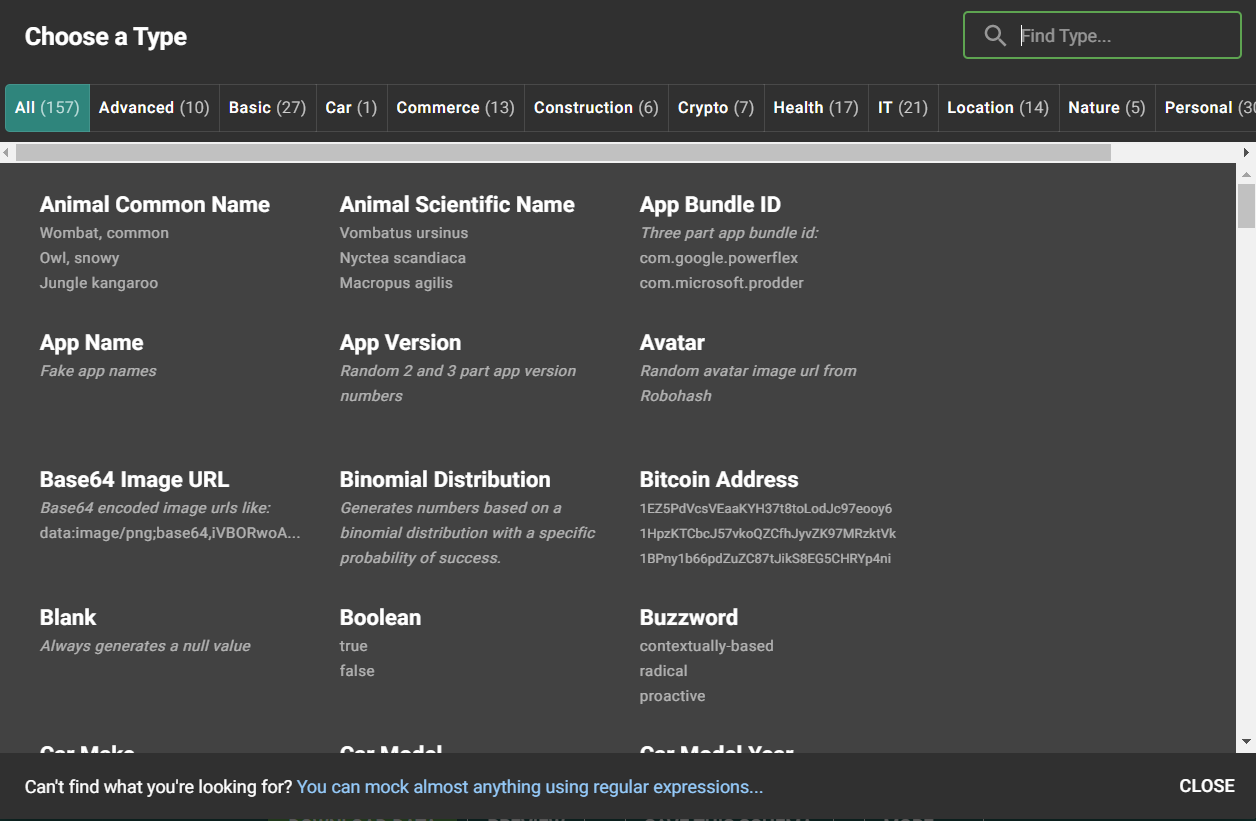Choose the Animal Common Name type
Screen dimensions: 1256x821
pyautogui.click(x=155, y=205)
